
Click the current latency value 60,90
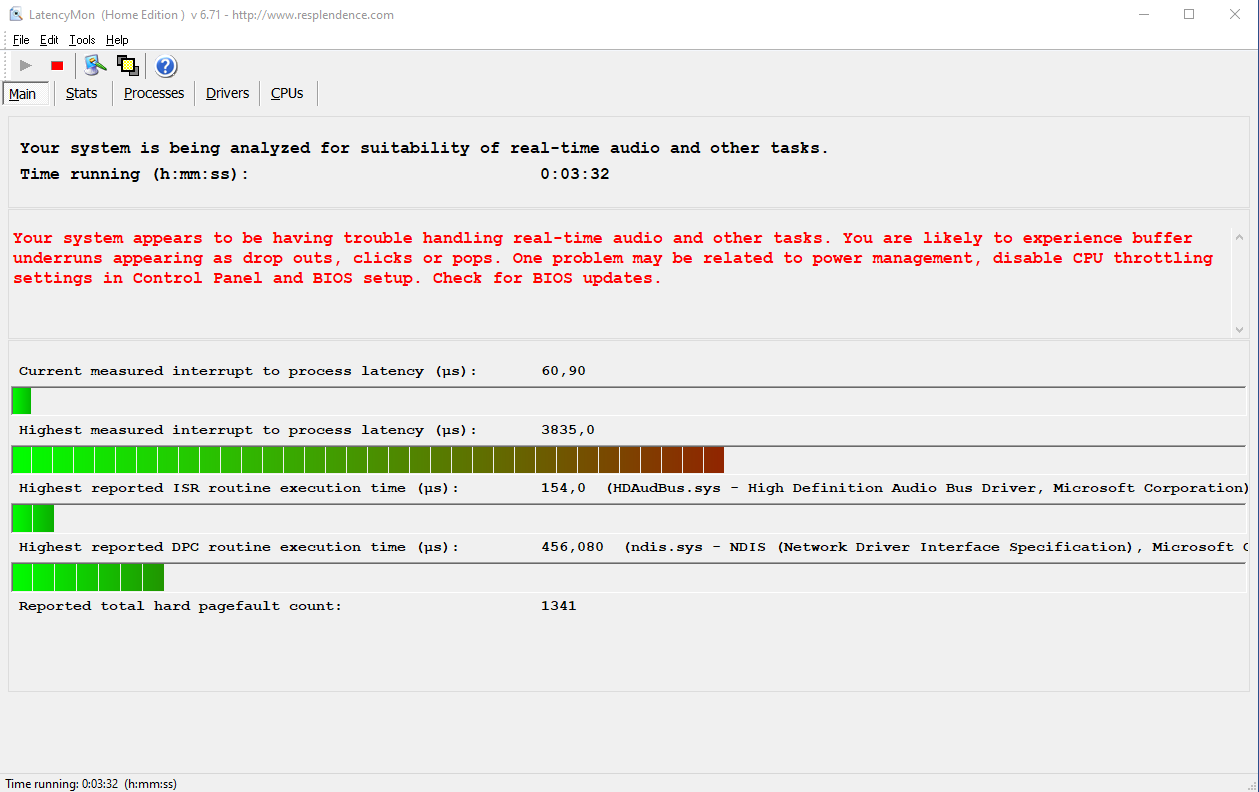point(564,371)
